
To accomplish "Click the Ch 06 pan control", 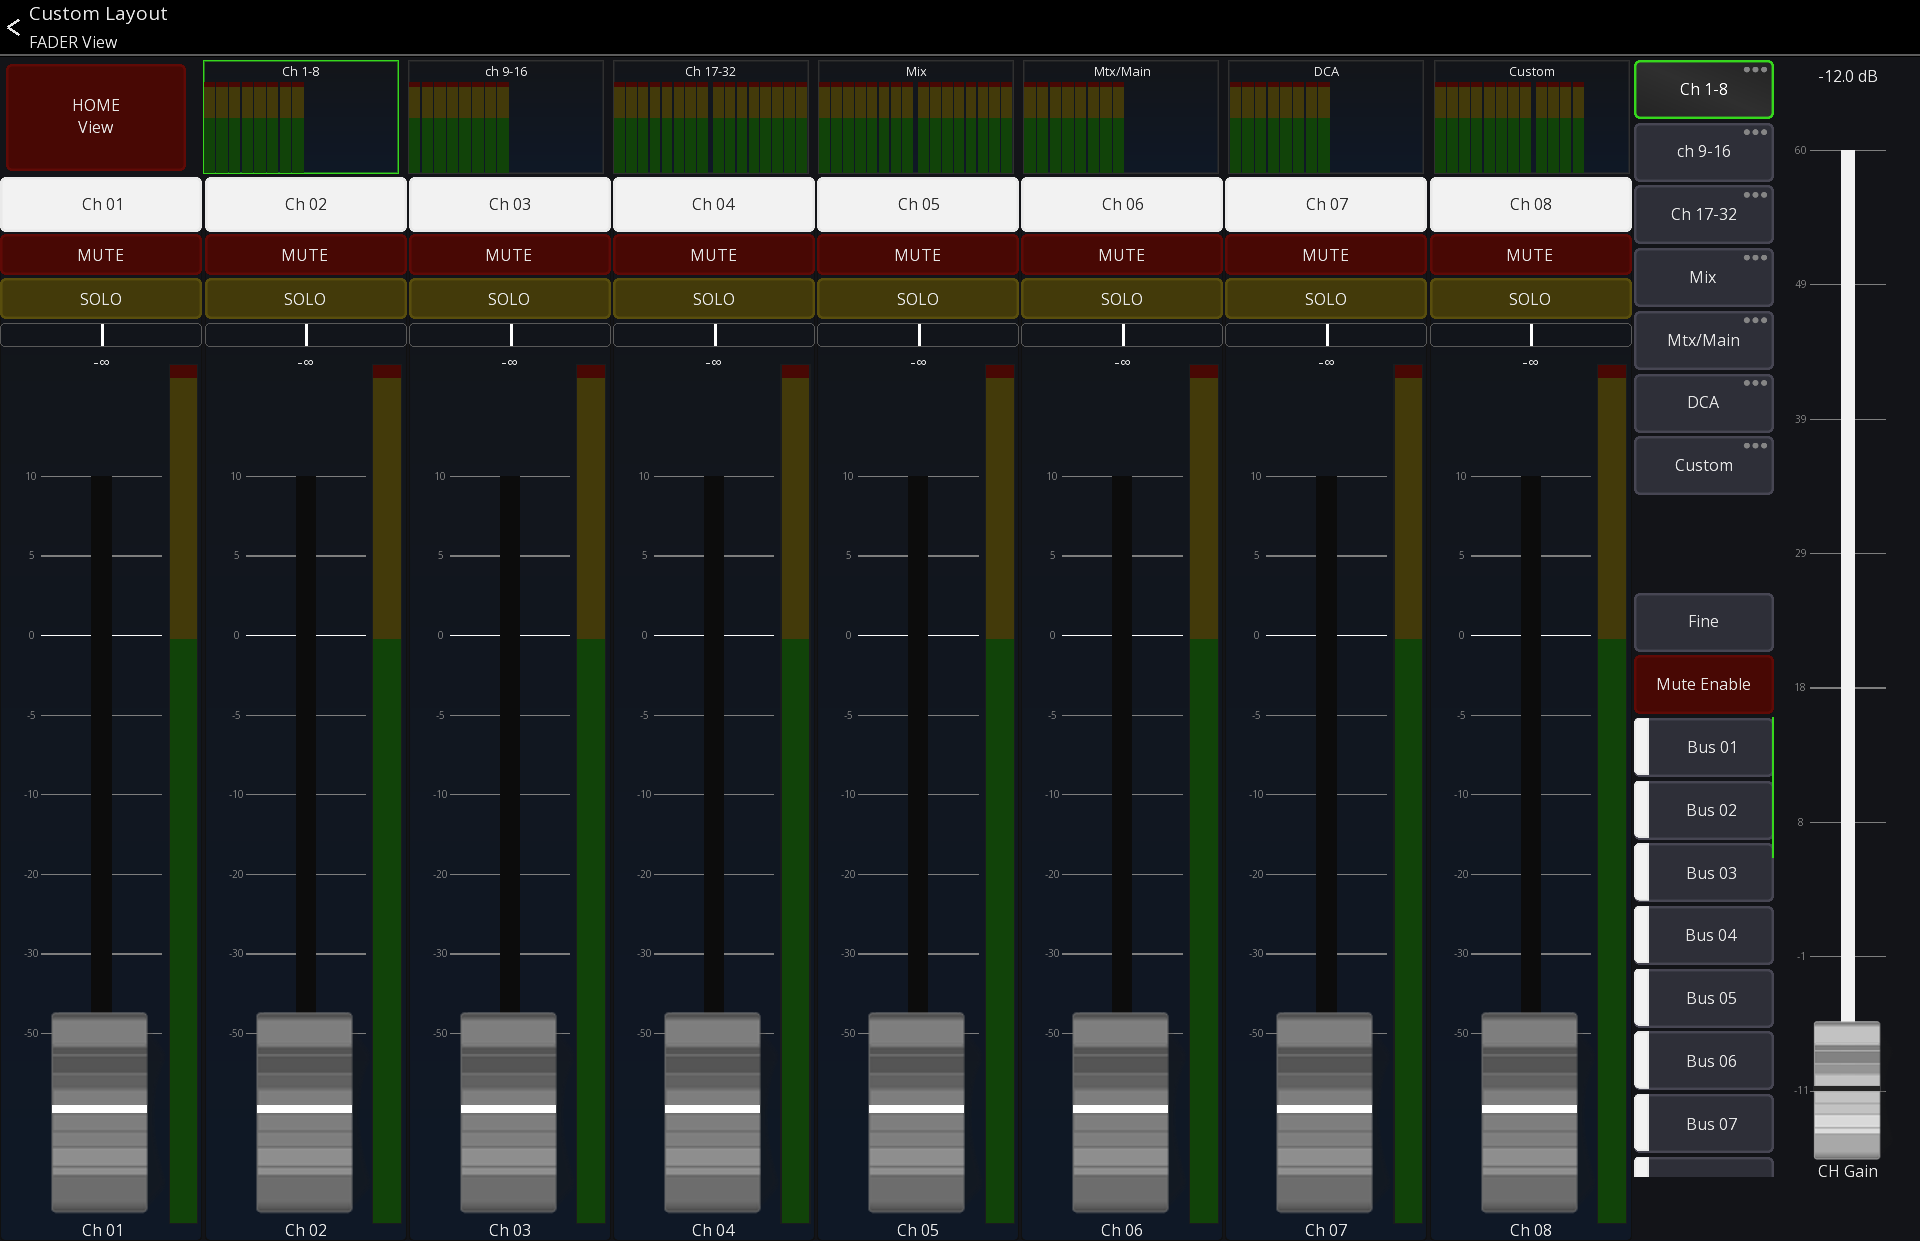I will point(1122,335).
